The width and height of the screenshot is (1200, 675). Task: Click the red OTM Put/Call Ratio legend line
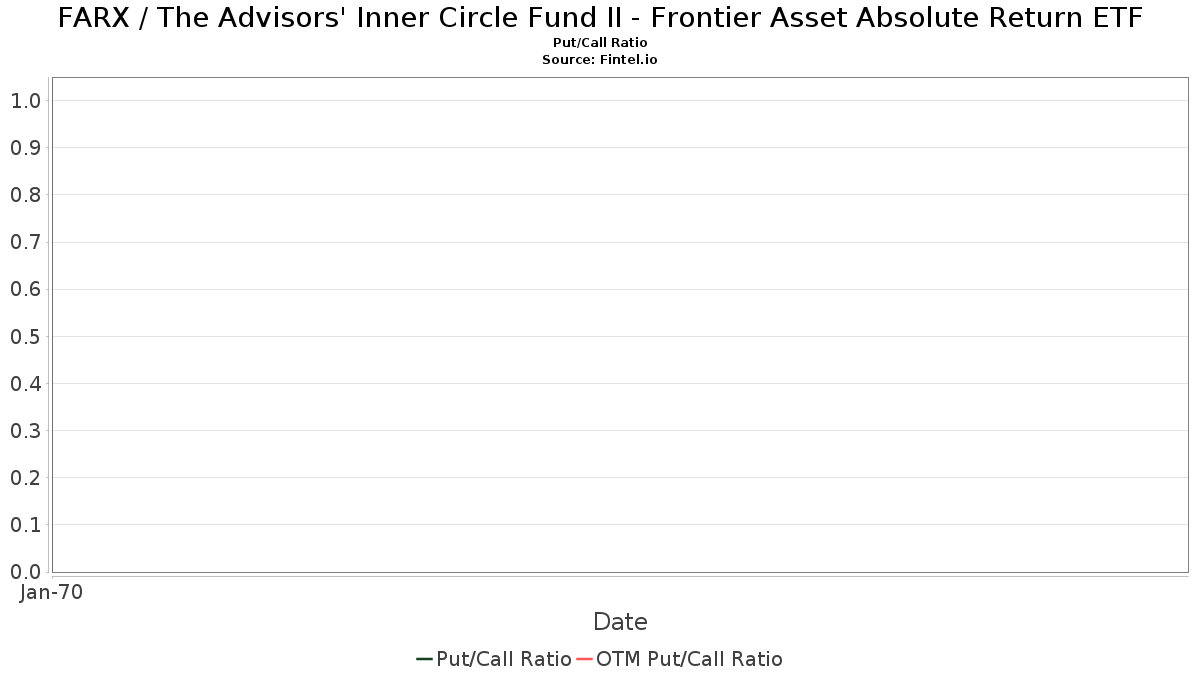[585, 659]
